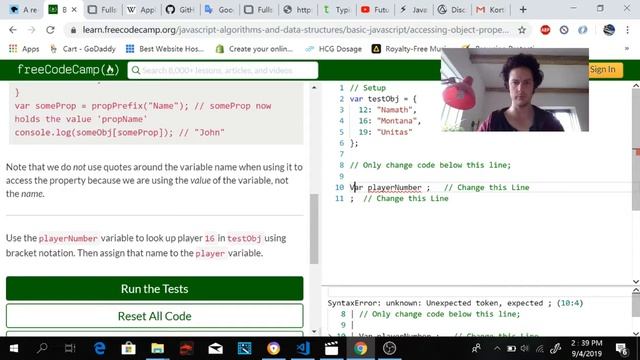
Task: Show hidden system tray icons
Action: [497, 349]
